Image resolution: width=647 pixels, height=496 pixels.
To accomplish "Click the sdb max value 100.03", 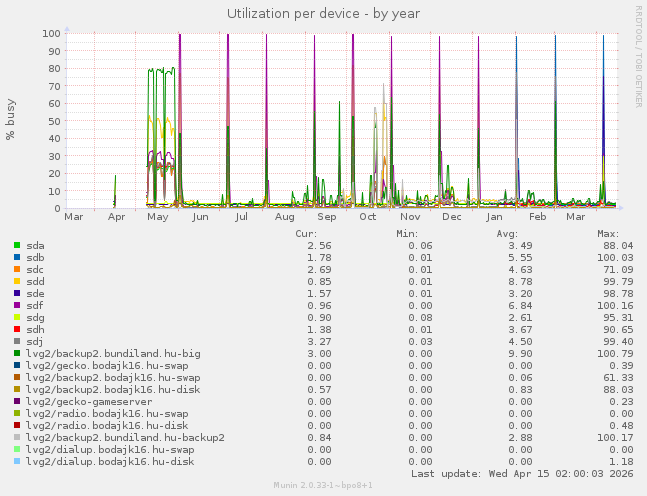I will [x=615, y=258].
